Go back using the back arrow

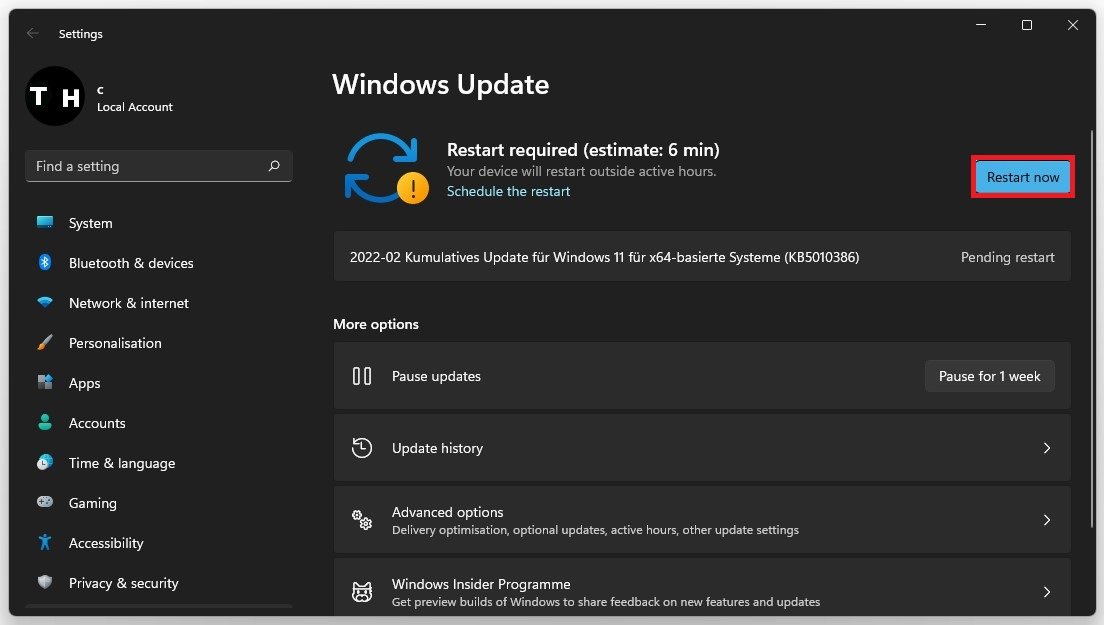click(x=33, y=33)
